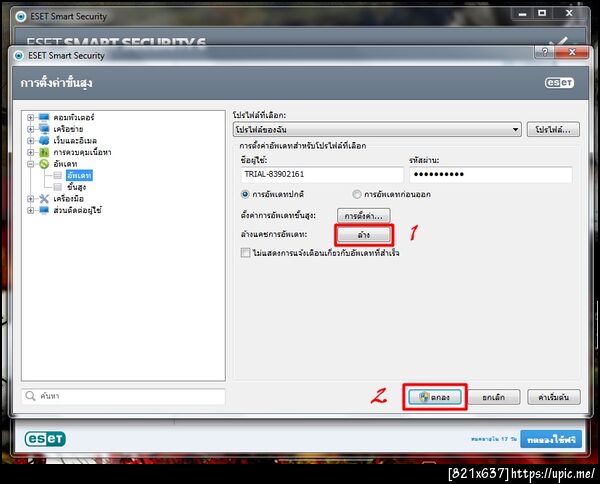Expand the network tree node
This screenshot has width=600, height=484.
(31, 129)
